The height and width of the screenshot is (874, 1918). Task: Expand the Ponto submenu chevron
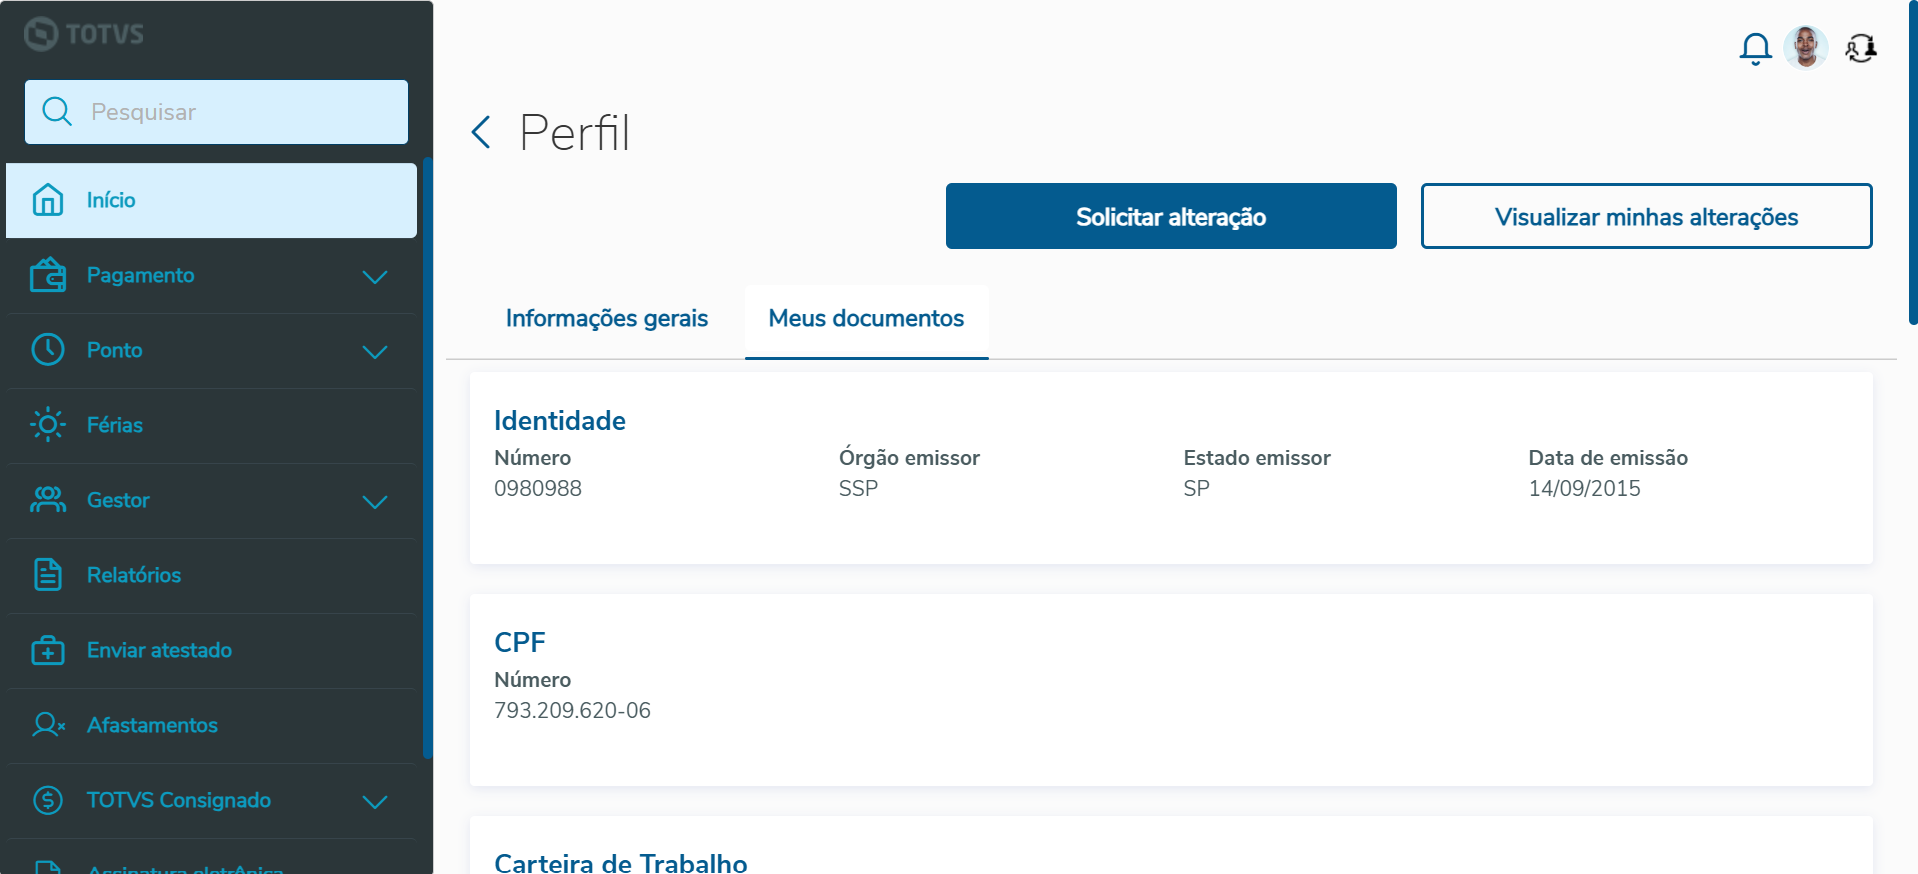click(x=375, y=351)
